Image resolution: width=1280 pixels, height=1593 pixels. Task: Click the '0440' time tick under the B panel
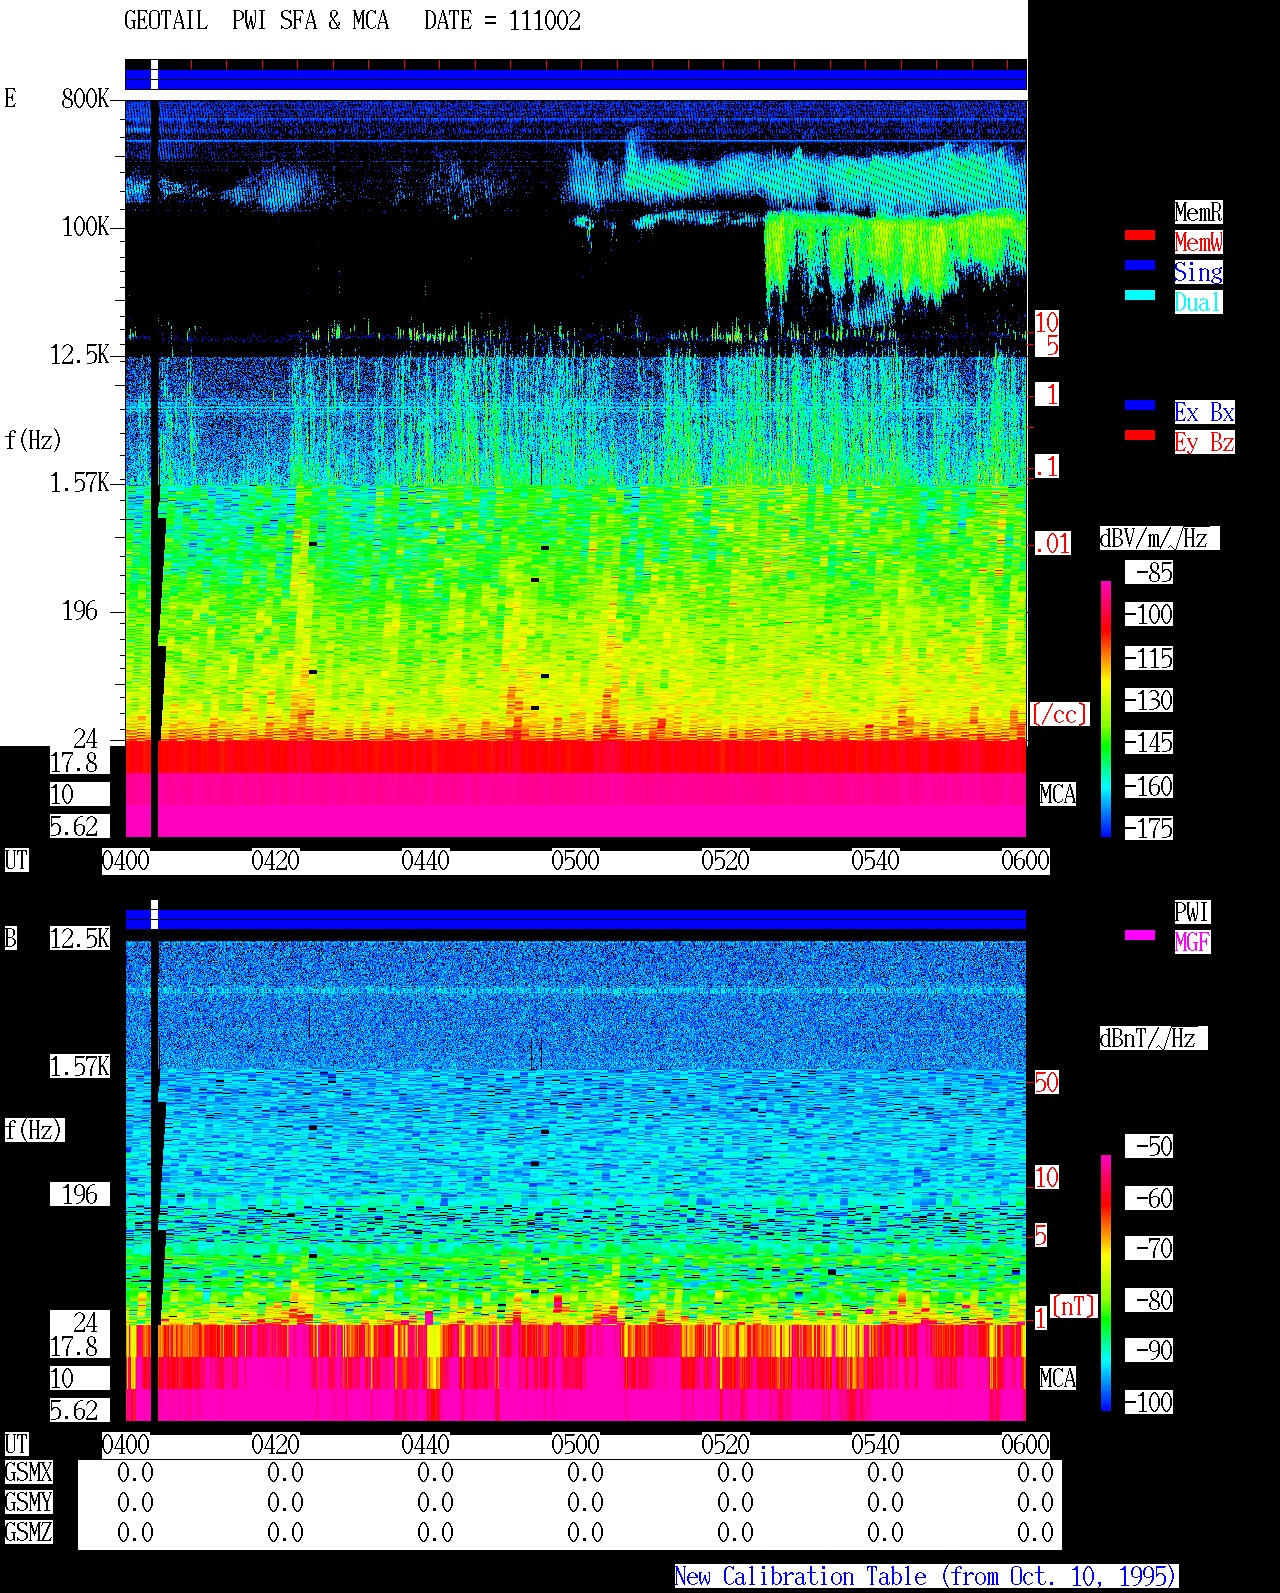(425, 1445)
